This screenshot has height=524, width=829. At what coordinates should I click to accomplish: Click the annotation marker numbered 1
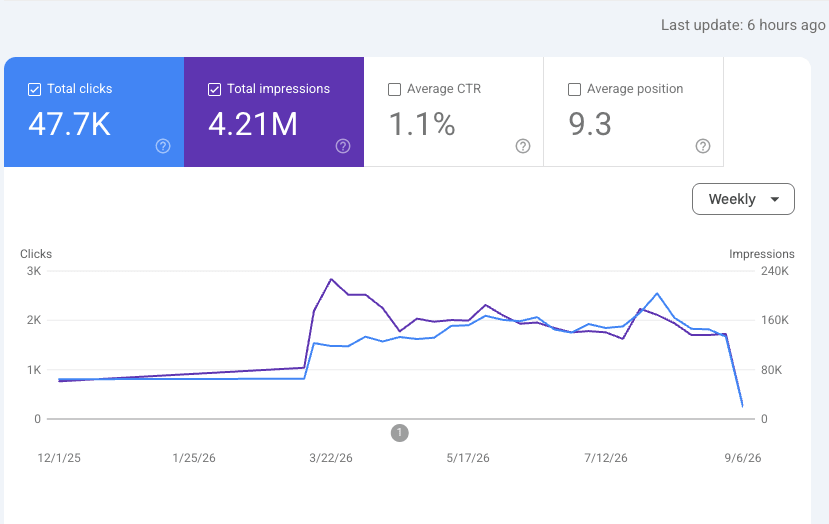tap(400, 433)
